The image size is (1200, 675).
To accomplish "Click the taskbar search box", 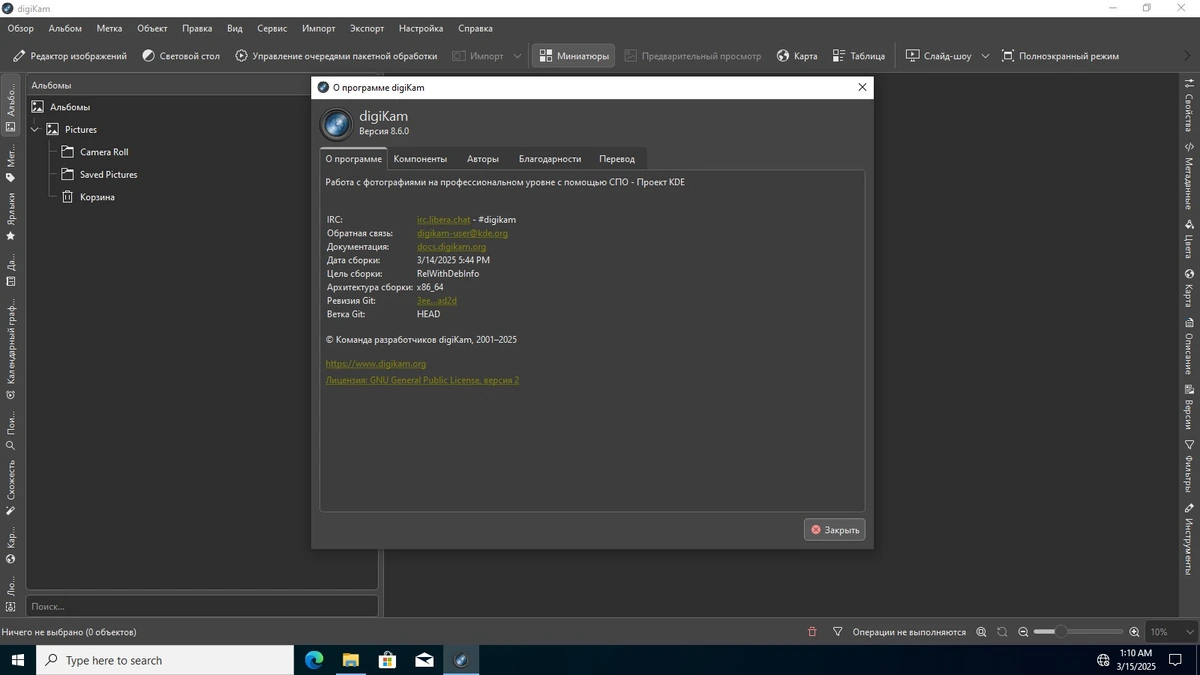I will coord(165,660).
